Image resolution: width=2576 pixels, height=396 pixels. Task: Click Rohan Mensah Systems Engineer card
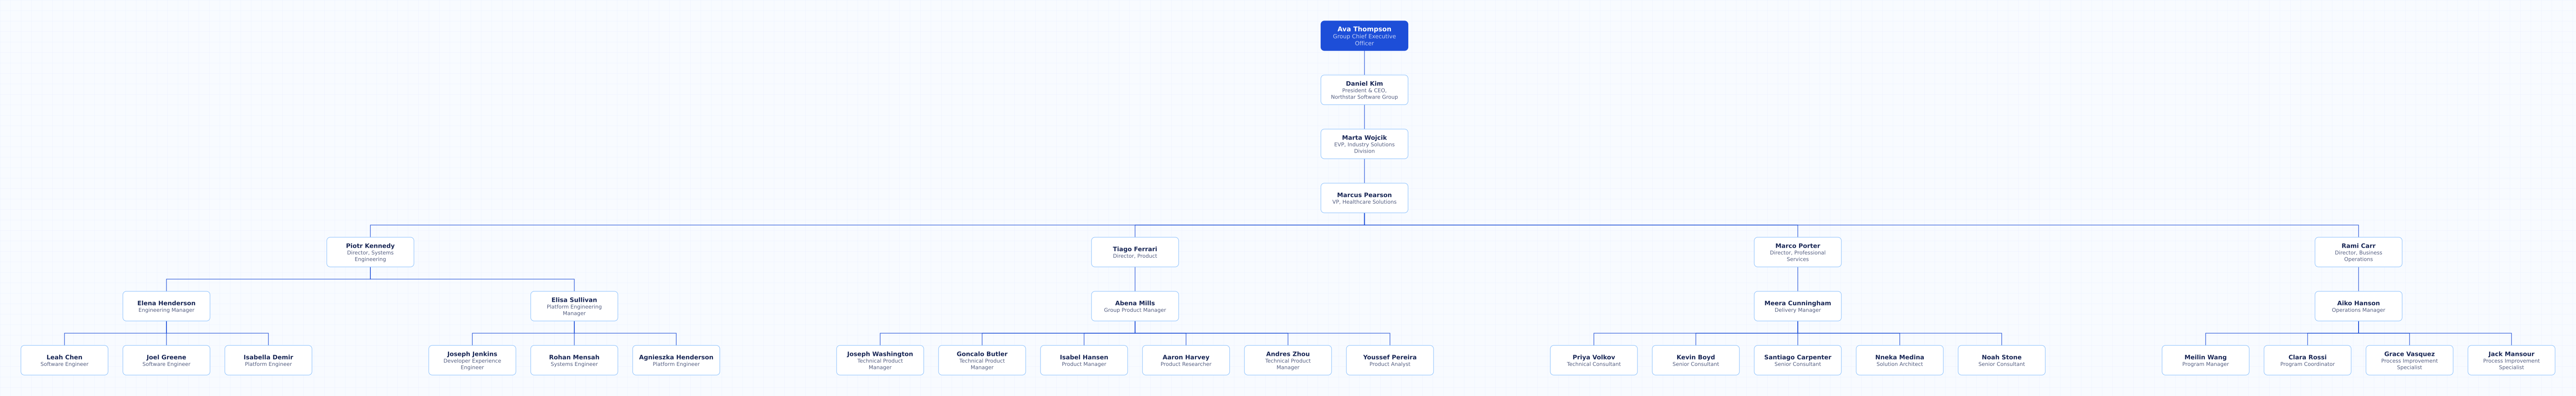point(574,360)
